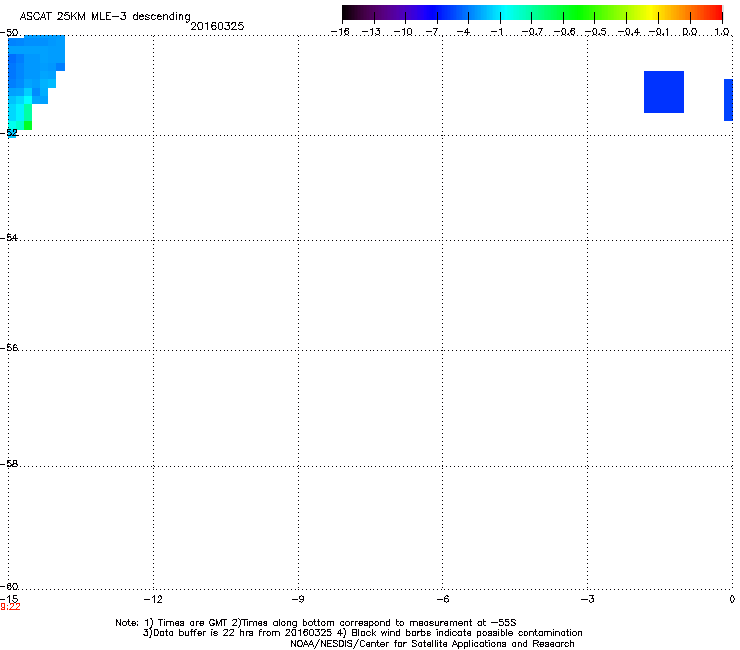740x650 pixels.
Task: Click the '1.0' color bar label
Action: click(x=722, y=32)
